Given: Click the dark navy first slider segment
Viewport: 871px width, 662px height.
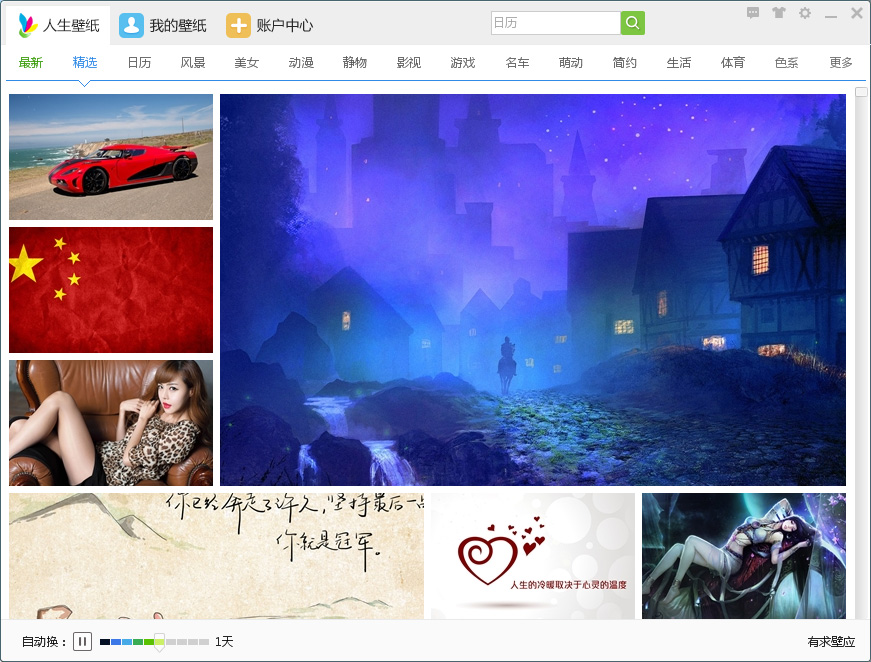Looking at the screenshot, I should click(105, 642).
